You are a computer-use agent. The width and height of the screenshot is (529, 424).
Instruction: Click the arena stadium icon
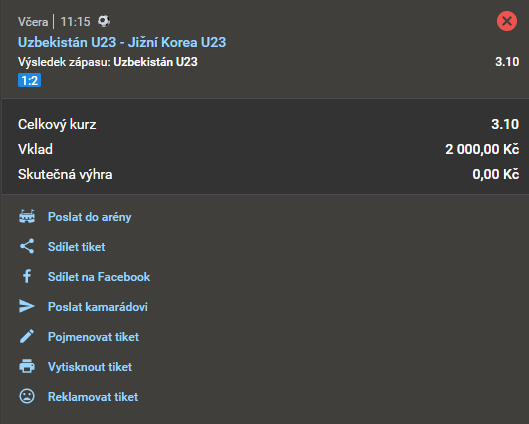coord(27,217)
